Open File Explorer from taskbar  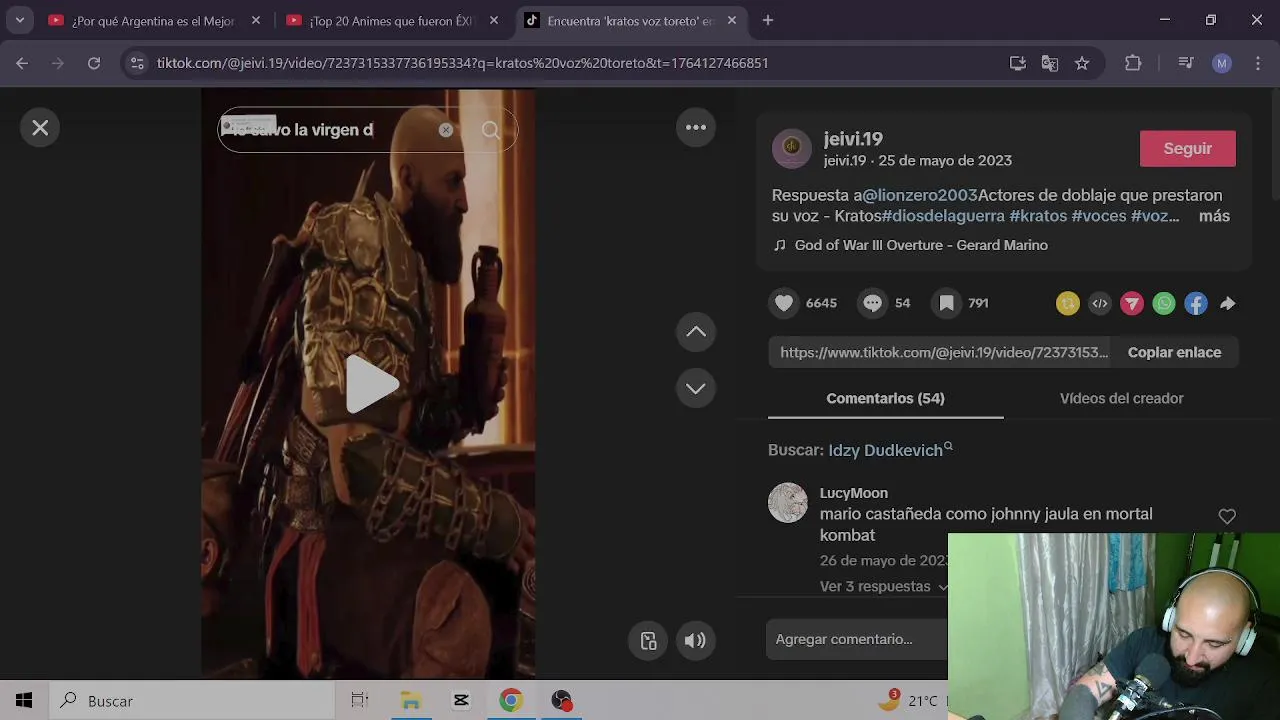click(x=411, y=701)
